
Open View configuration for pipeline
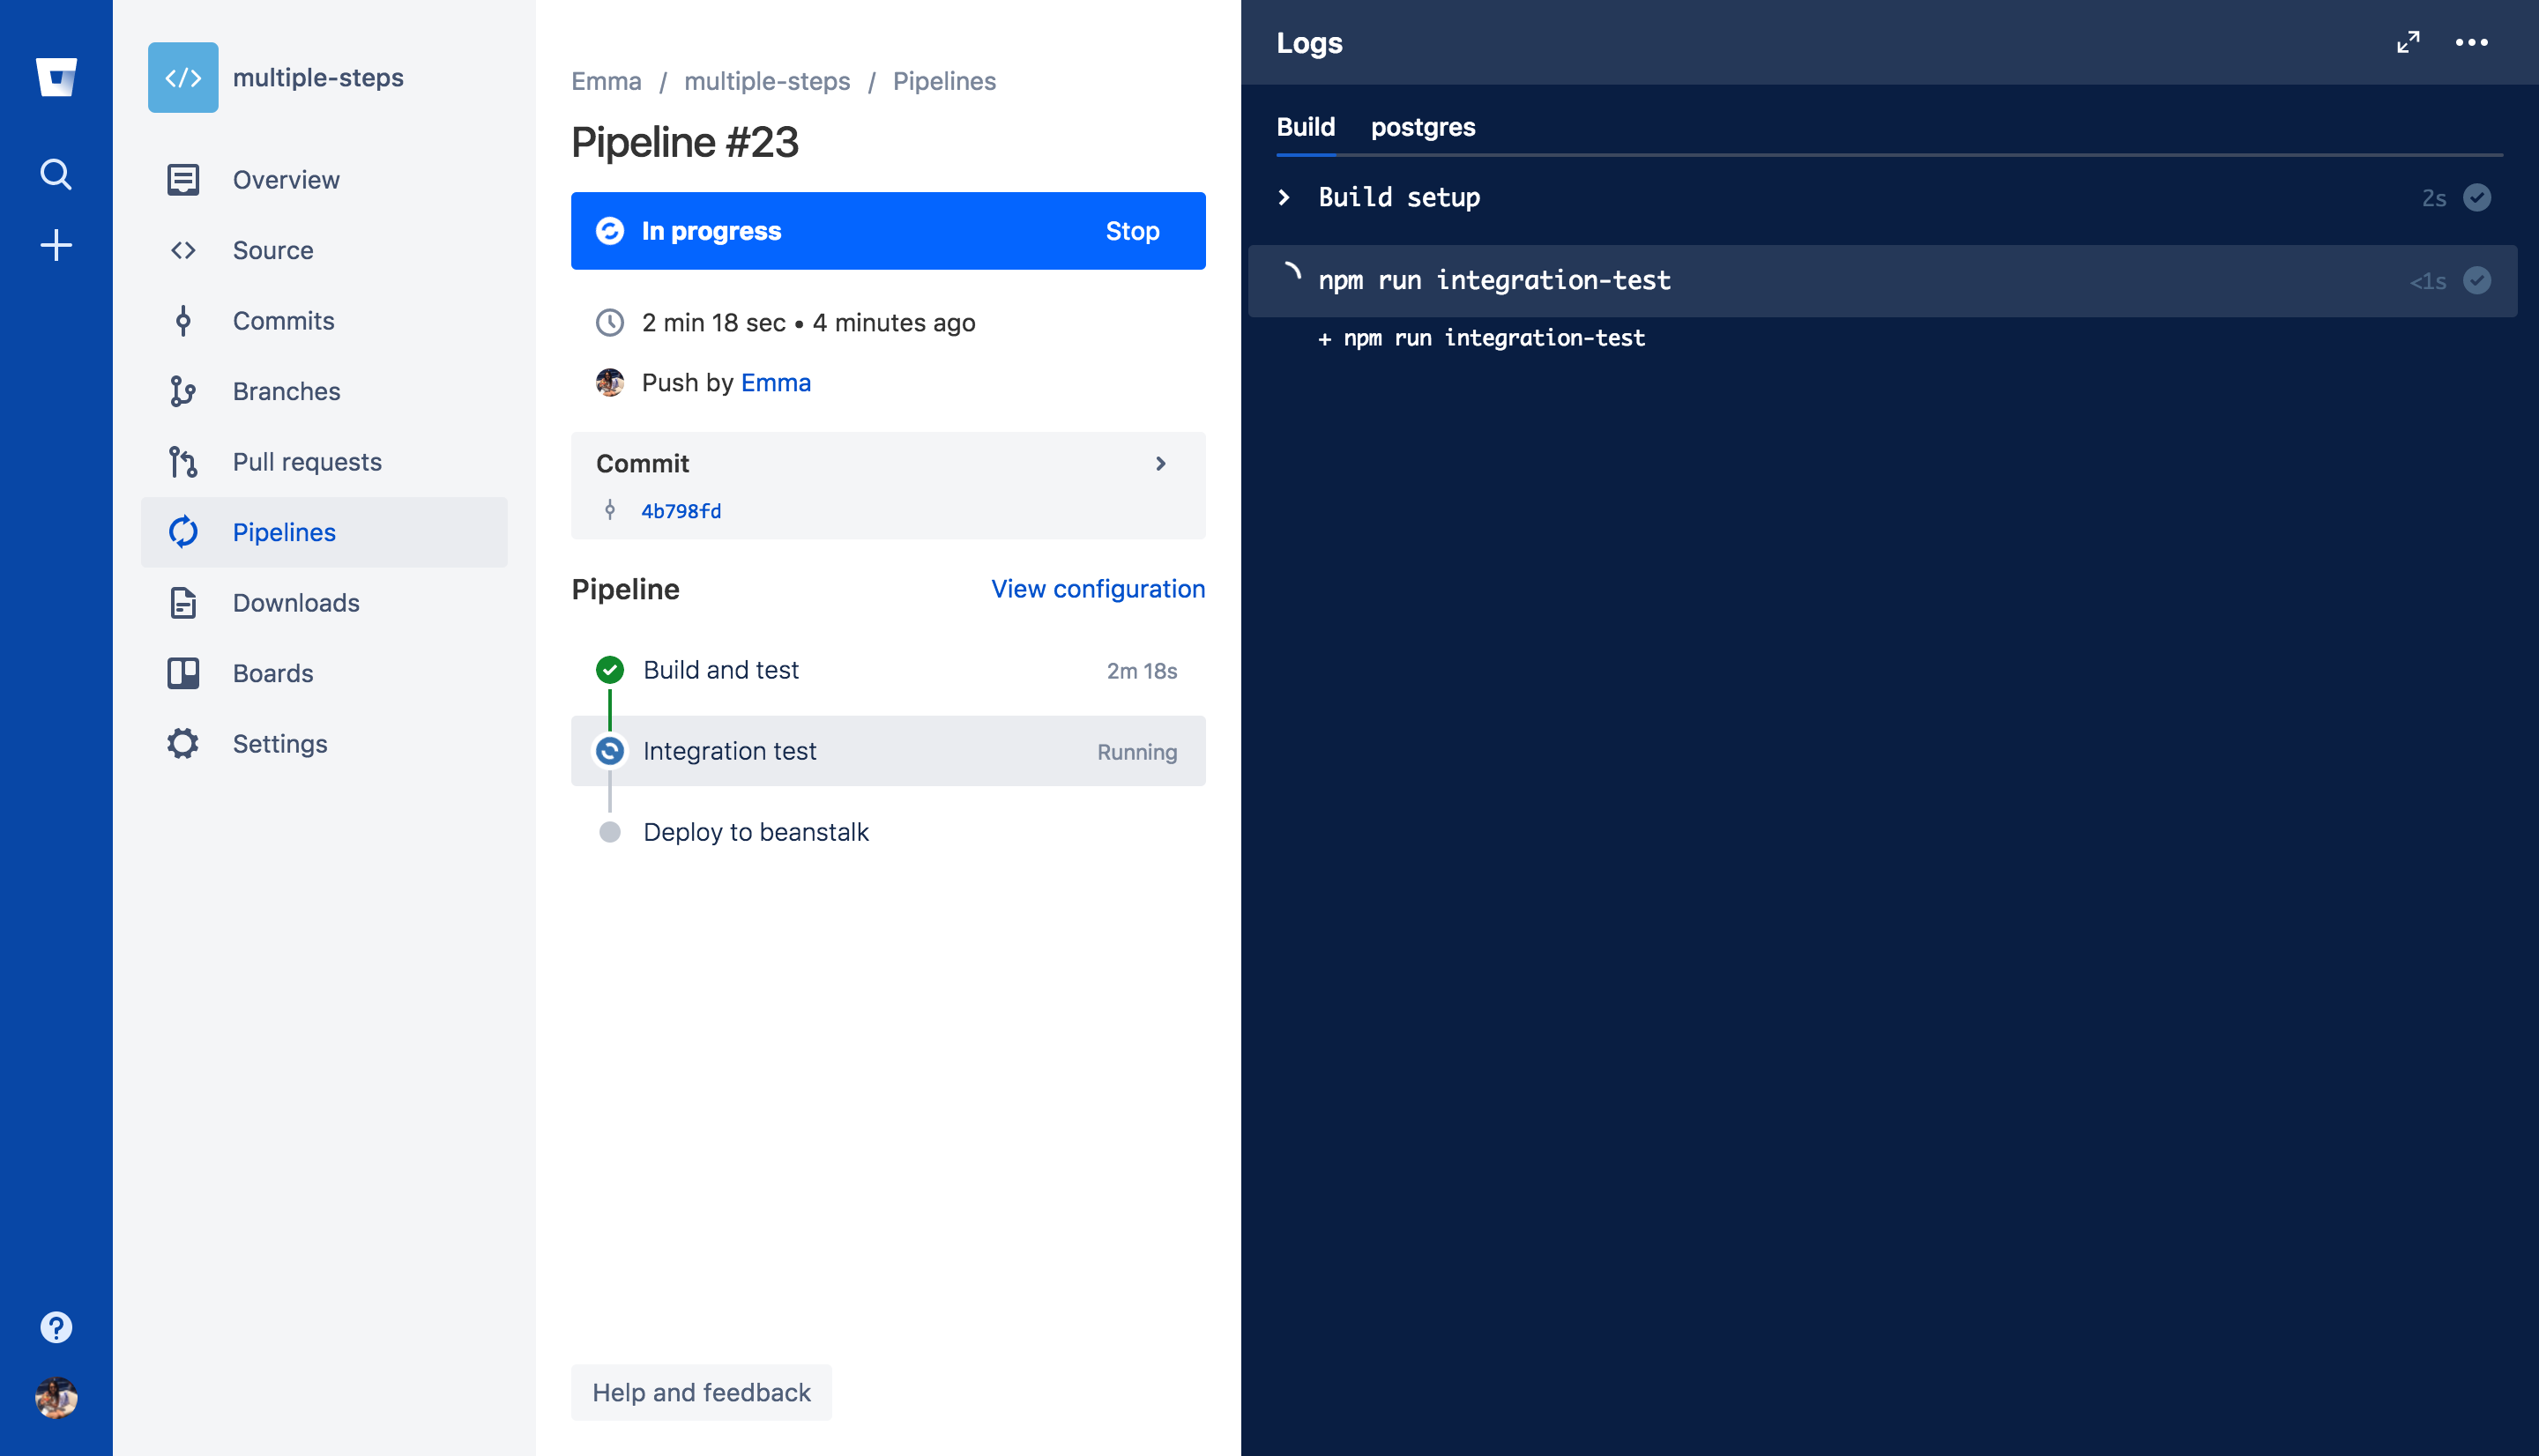coord(1097,588)
